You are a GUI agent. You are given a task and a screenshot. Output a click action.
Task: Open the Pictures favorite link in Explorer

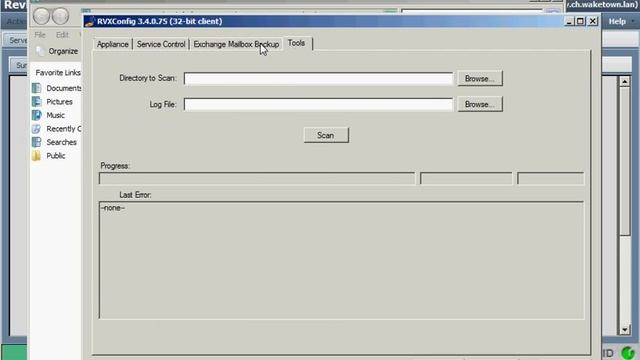tap(53, 102)
